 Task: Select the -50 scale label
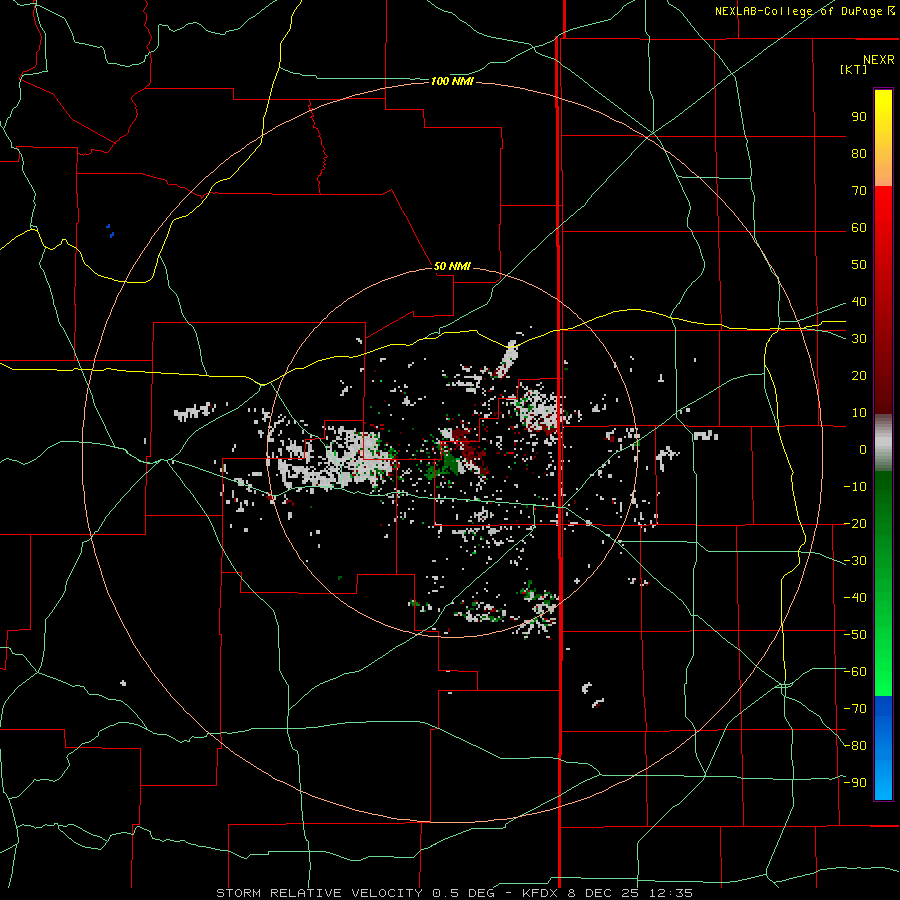pos(855,635)
